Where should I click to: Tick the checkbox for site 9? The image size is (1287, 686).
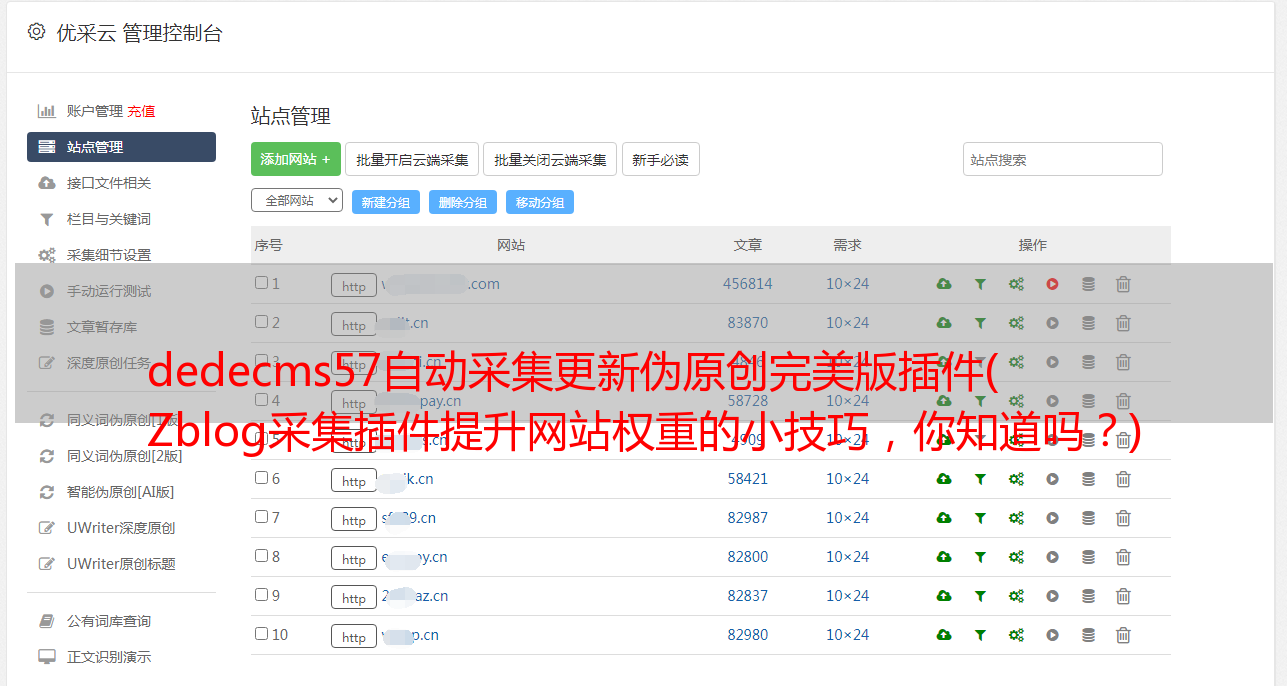[261, 595]
